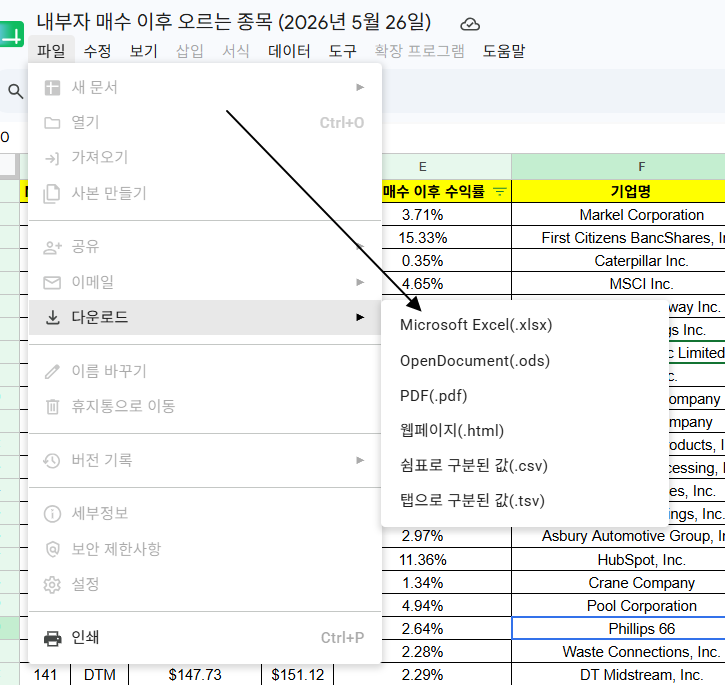Click the download arrow icon beside 다운로드
Screen dimensions: 725x685
[53, 317]
